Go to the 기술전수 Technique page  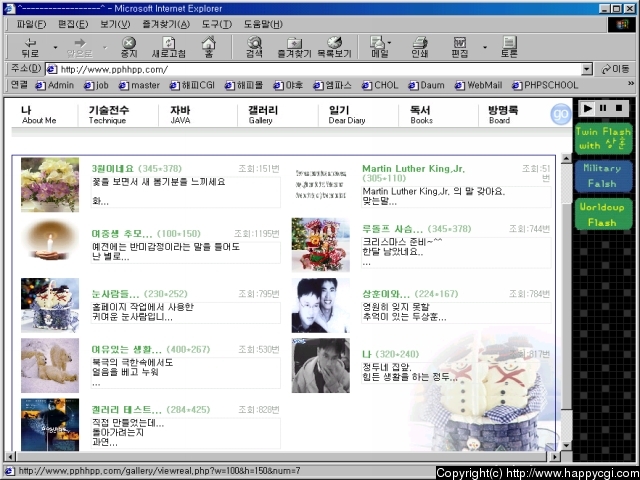109,115
